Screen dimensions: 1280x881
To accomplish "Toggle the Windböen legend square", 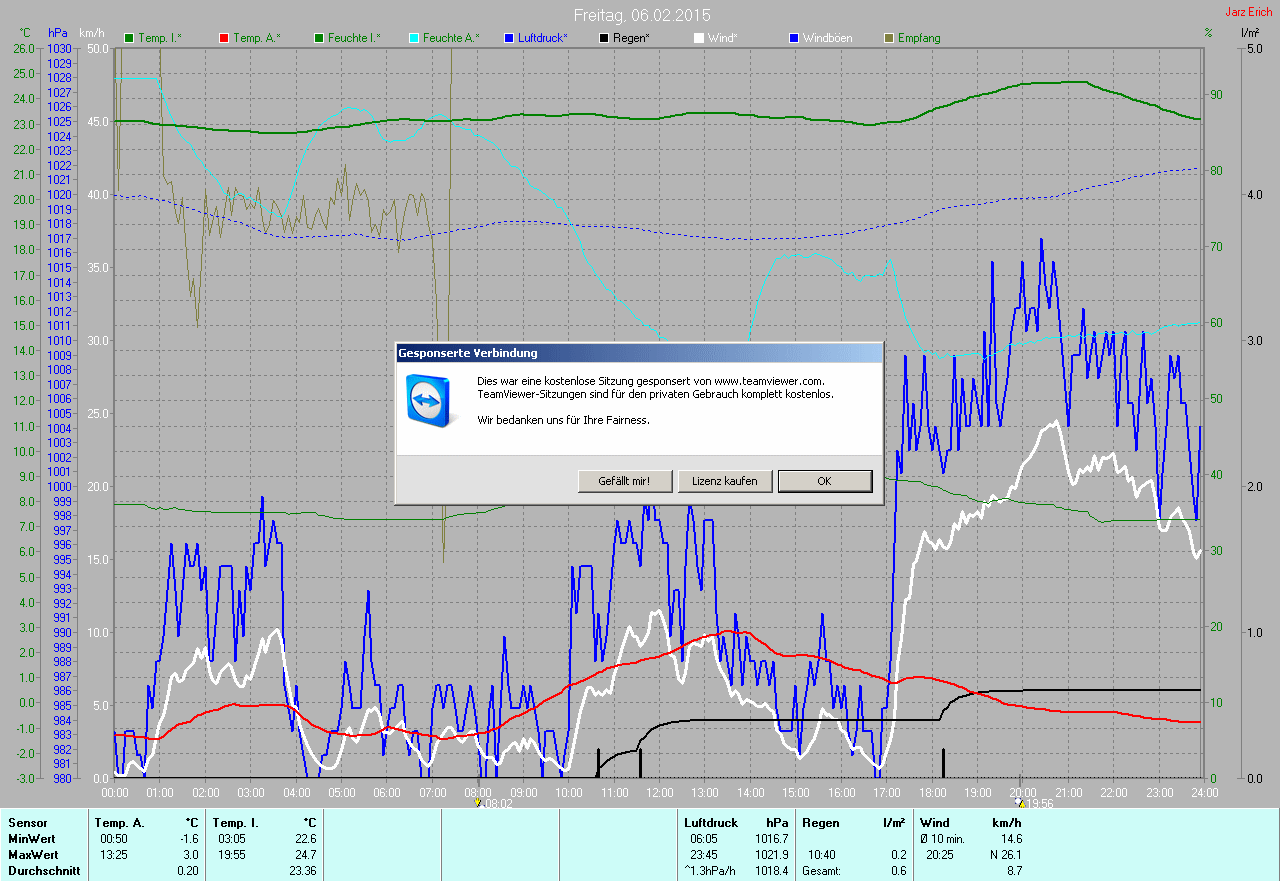I will point(793,38).
